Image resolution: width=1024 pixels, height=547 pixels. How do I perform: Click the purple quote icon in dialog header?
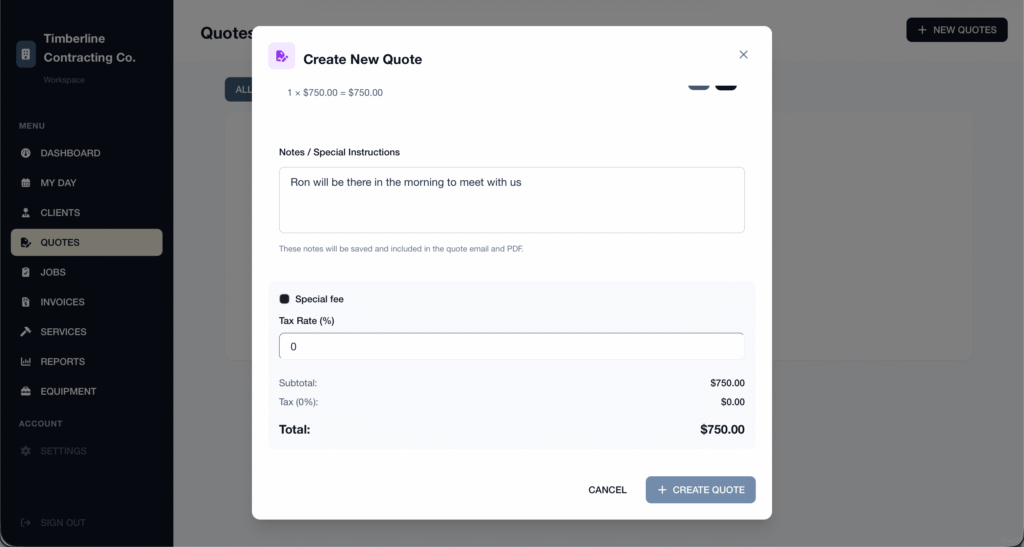point(281,56)
